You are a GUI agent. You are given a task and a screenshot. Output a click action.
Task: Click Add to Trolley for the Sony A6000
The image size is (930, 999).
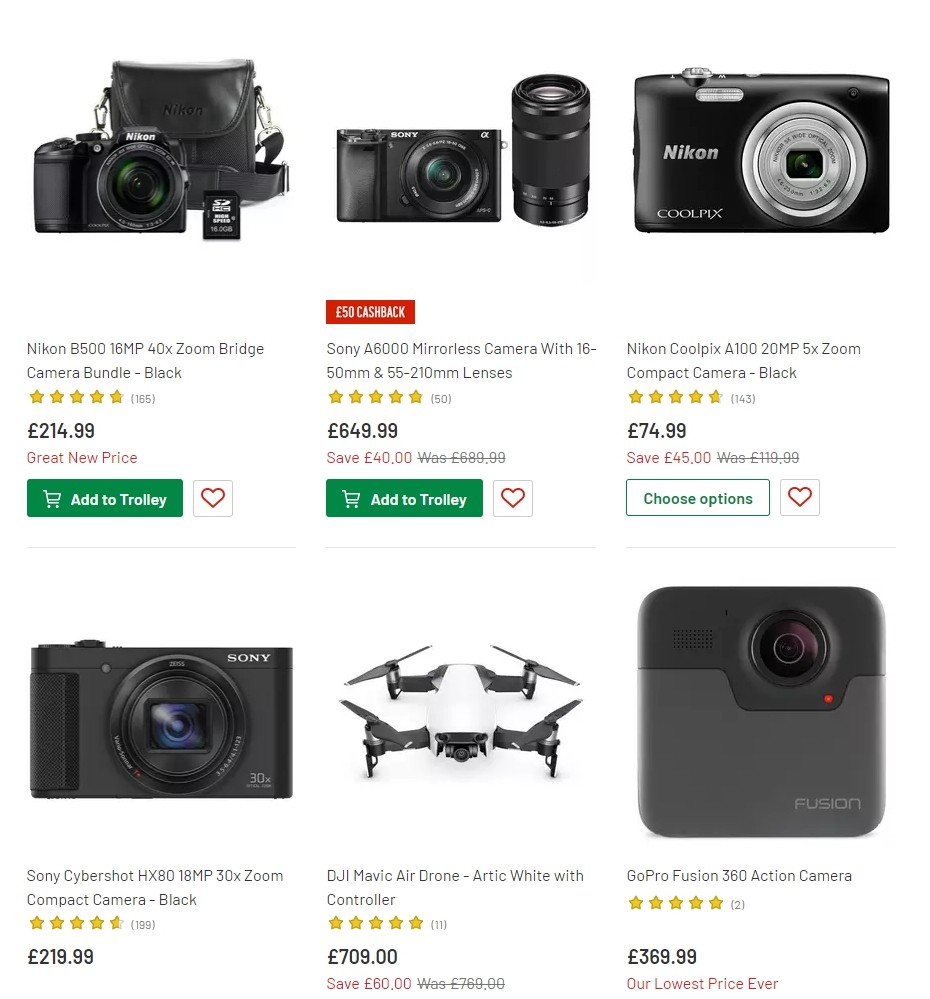[404, 499]
